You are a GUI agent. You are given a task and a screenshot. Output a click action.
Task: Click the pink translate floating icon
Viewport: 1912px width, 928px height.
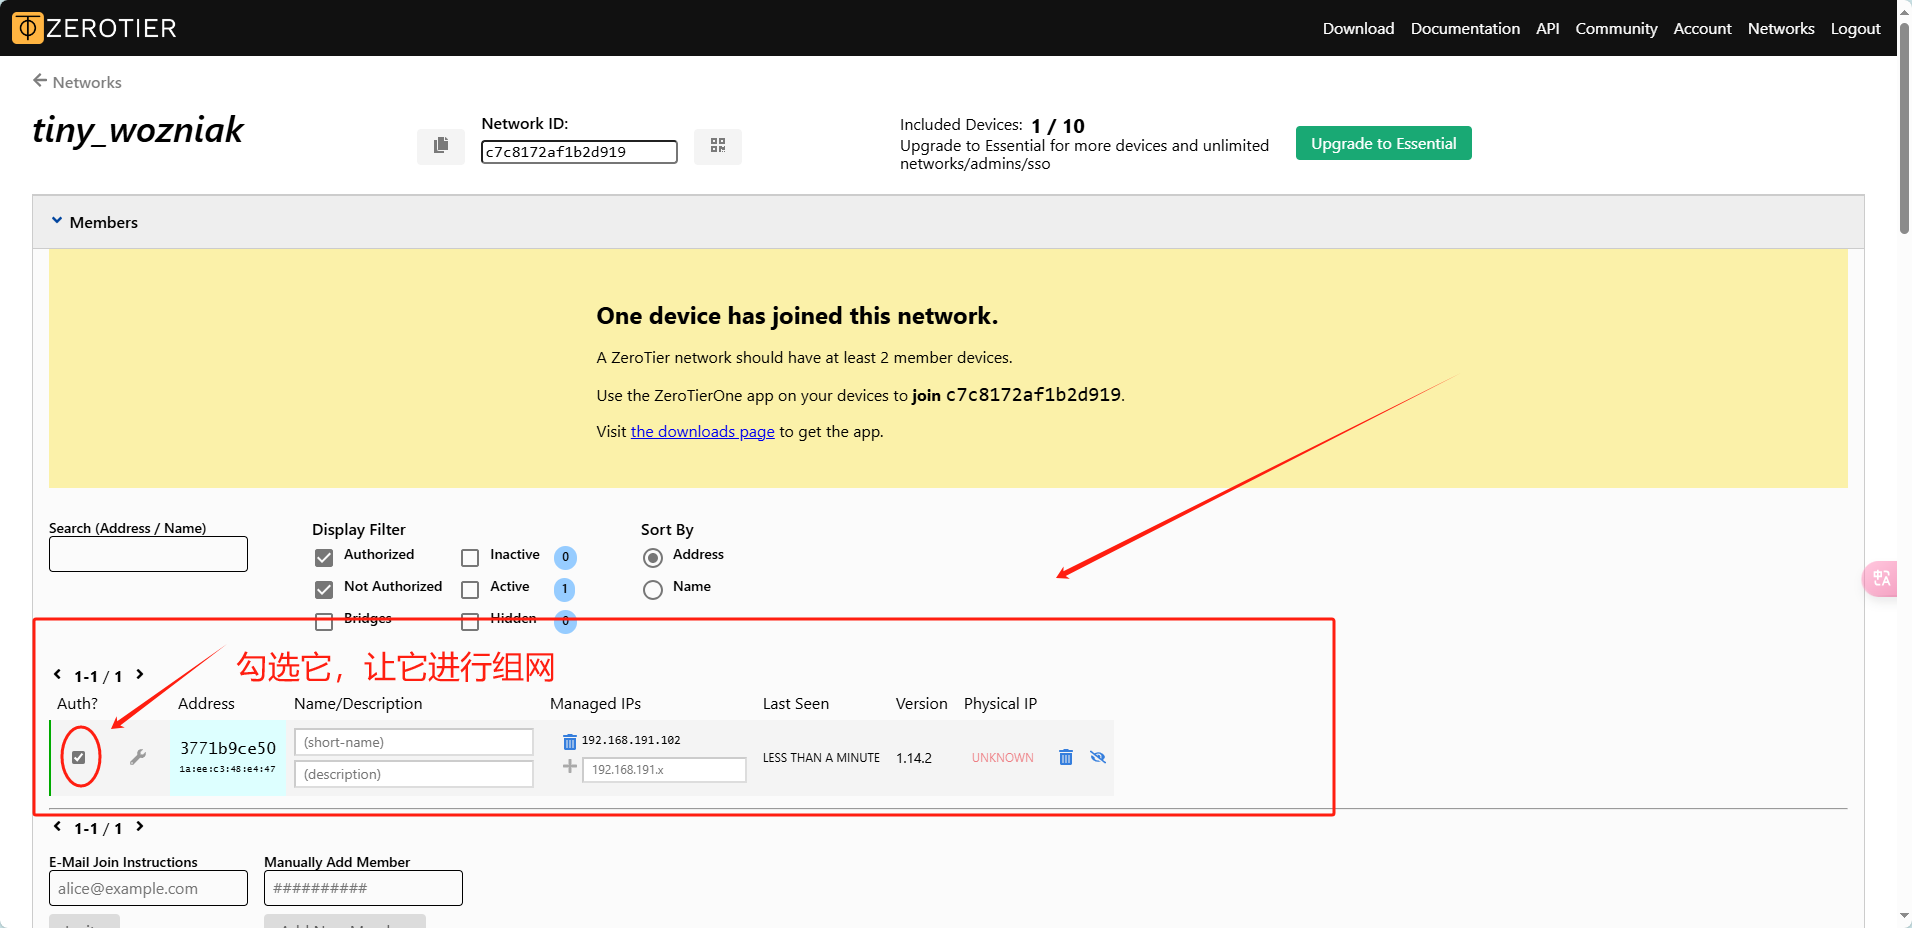1881,578
